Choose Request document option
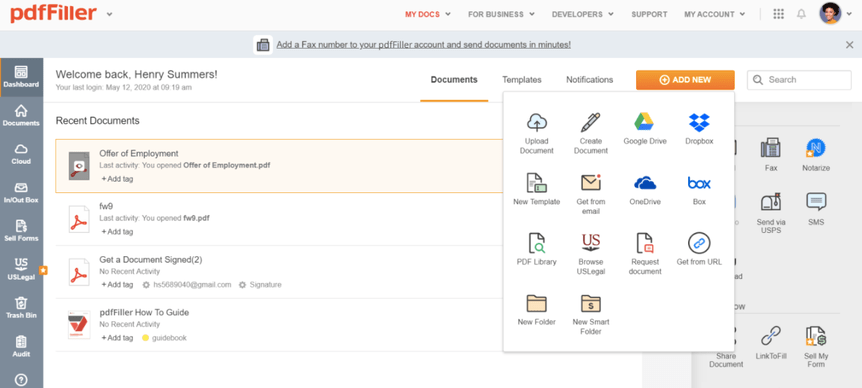Screen dimensions: 862x388 coord(645,253)
